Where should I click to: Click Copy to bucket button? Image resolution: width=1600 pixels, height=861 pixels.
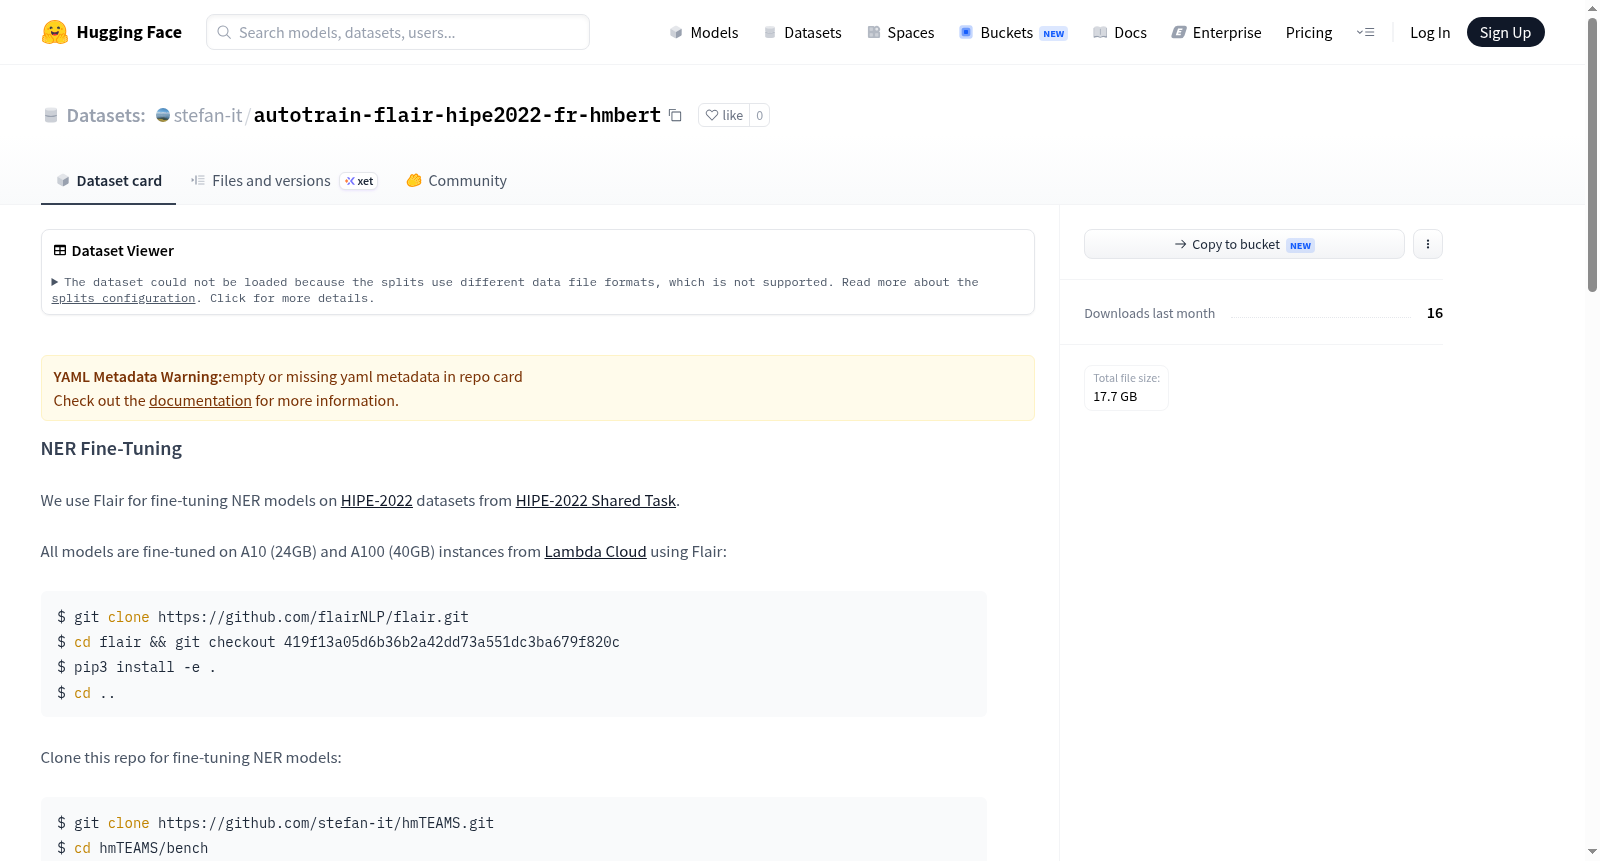click(x=1244, y=244)
